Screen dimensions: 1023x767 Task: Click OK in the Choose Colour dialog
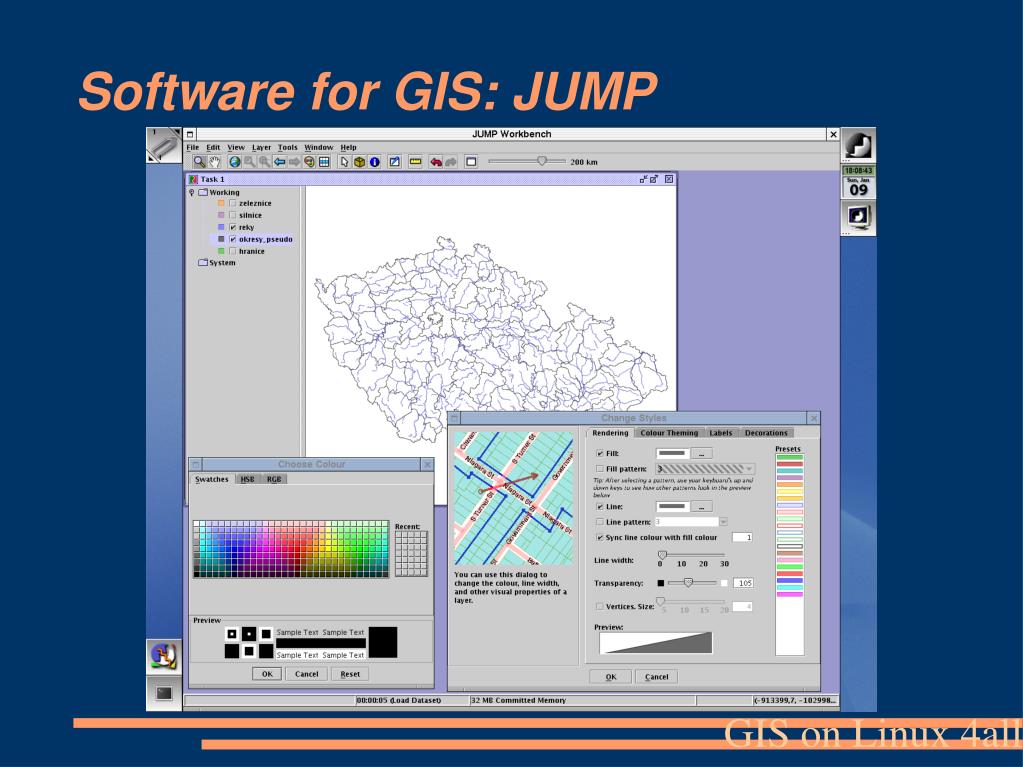click(x=267, y=674)
